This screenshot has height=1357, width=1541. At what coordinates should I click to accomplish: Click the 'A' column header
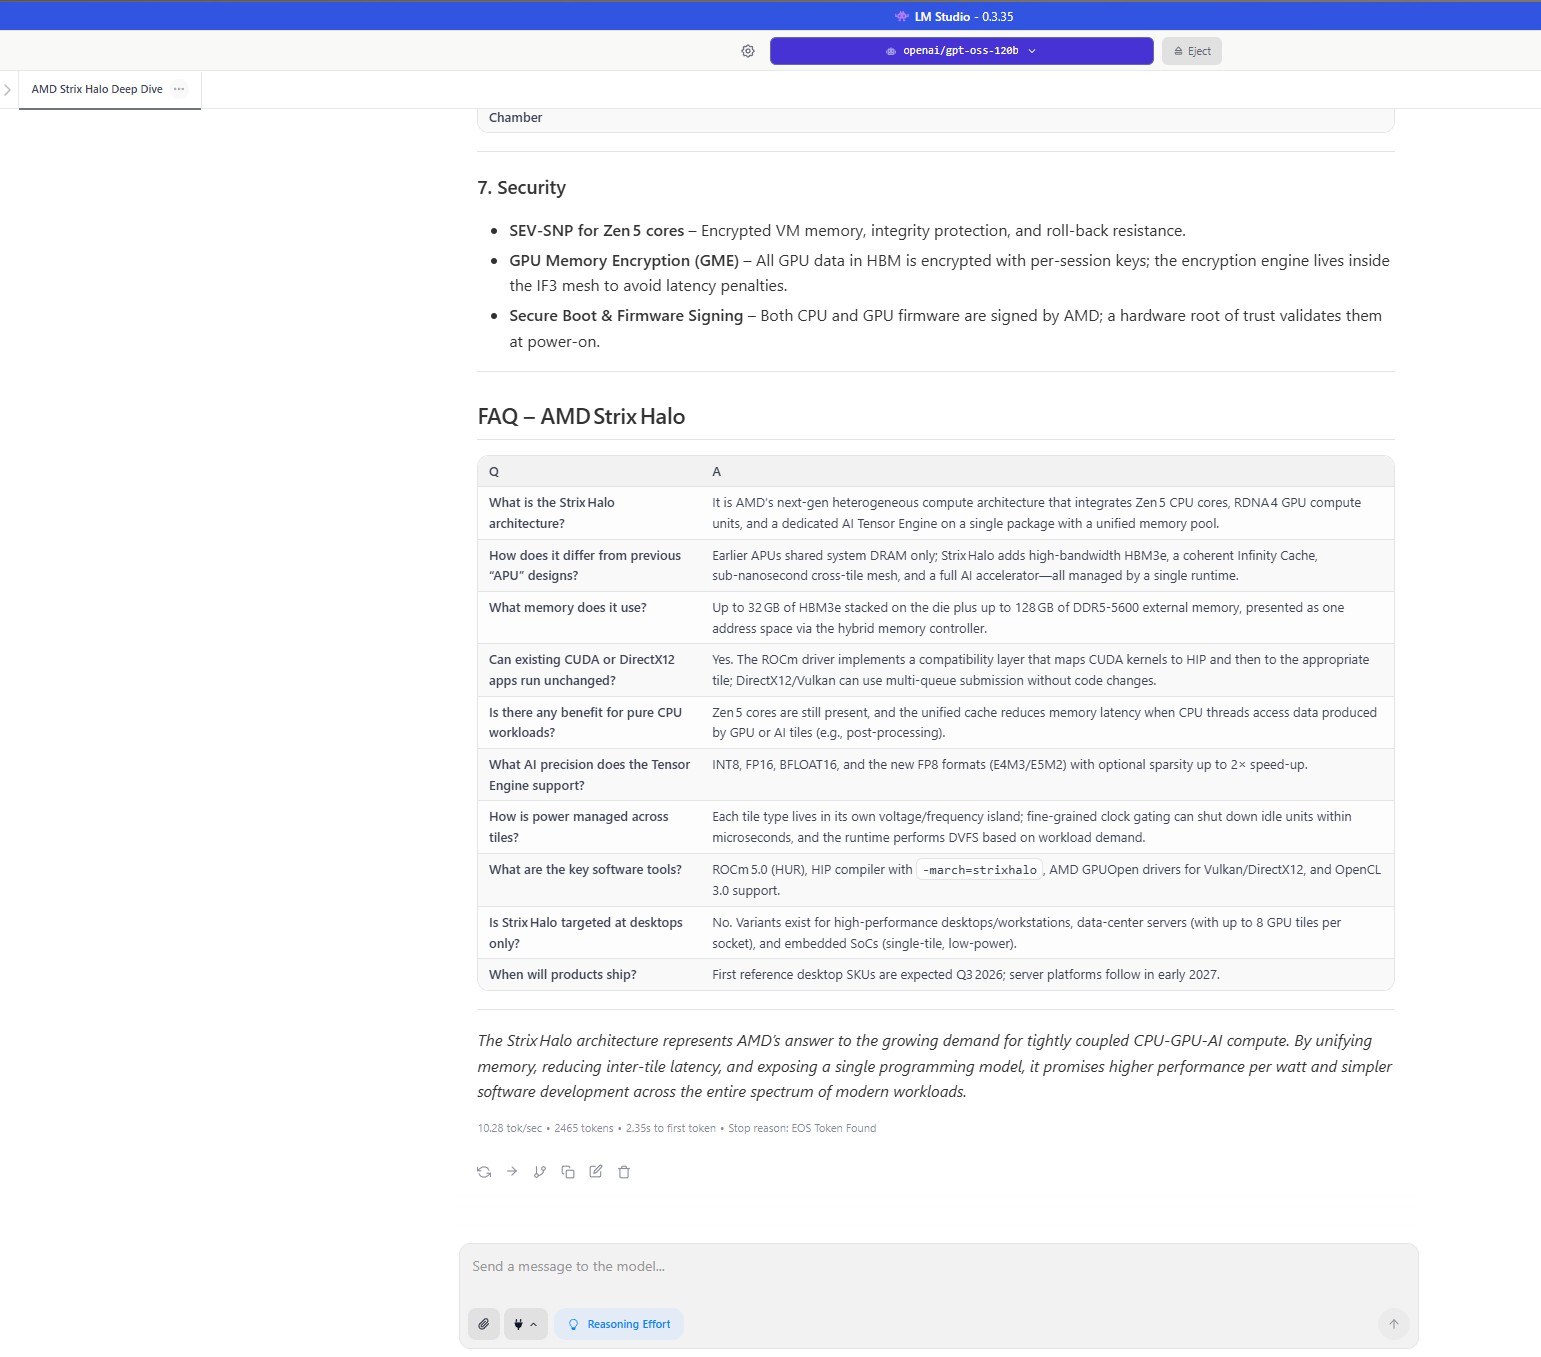pyautogui.click(x=716, y=472)
